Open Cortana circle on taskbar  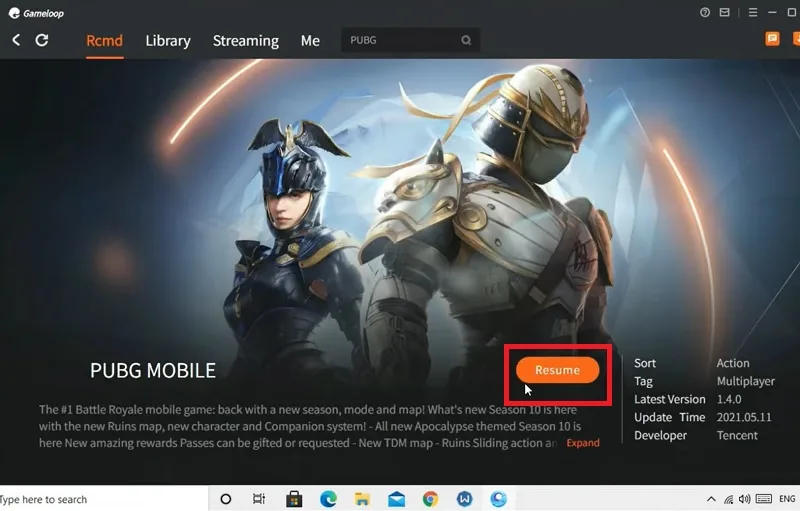(226, 499)
